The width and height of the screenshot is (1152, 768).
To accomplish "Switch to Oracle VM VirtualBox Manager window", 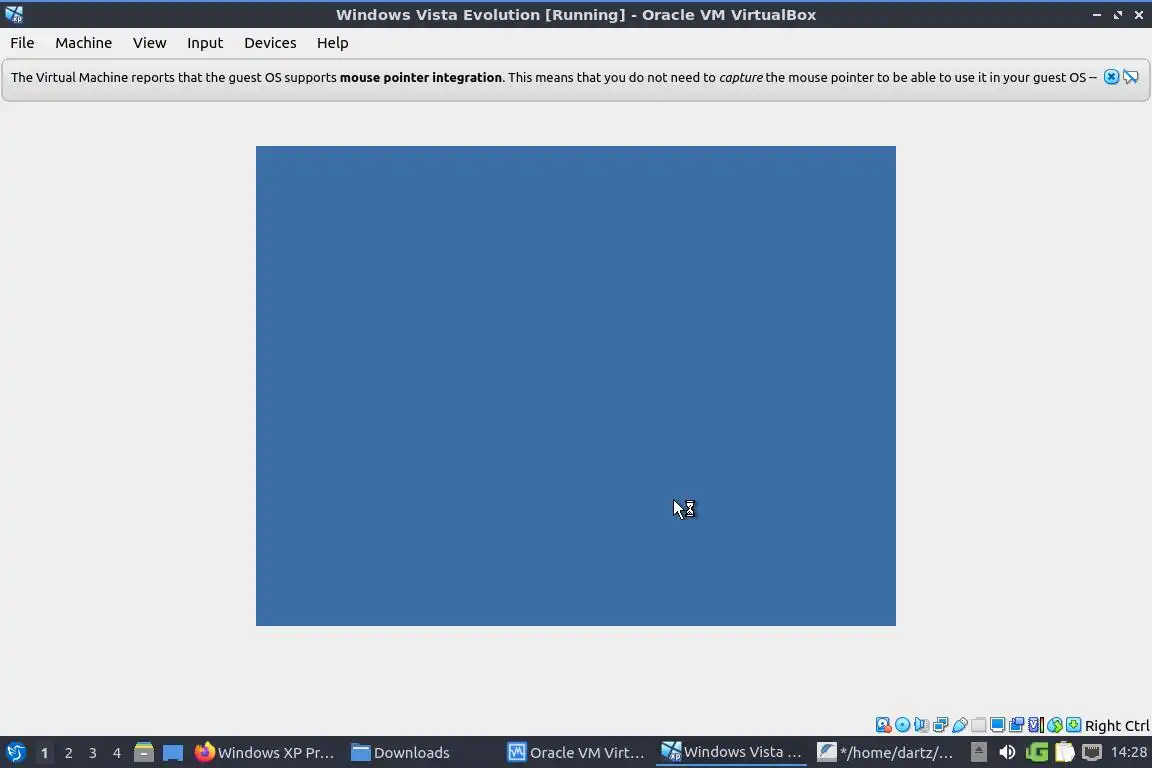I will coord(577,753).
